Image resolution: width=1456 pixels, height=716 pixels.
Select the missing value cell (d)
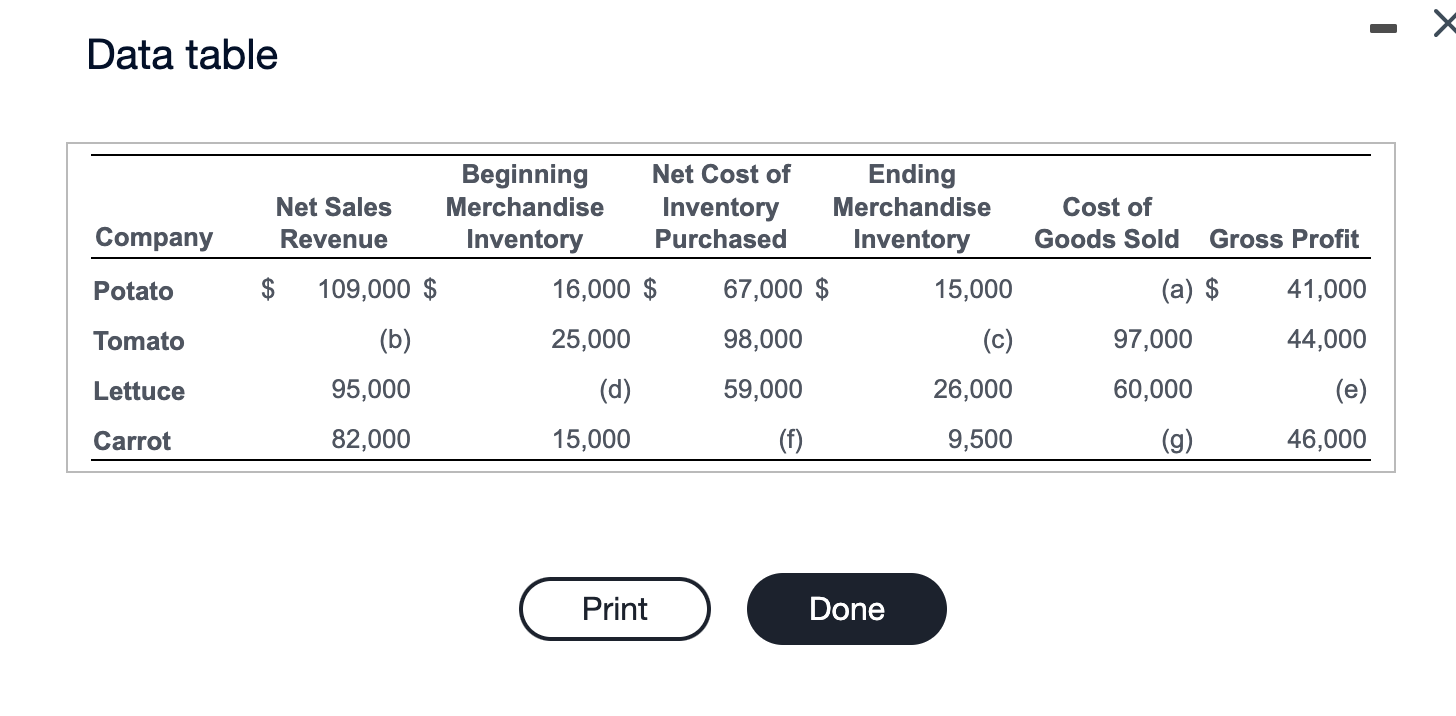pyautogui.click(x=615, y=390)
